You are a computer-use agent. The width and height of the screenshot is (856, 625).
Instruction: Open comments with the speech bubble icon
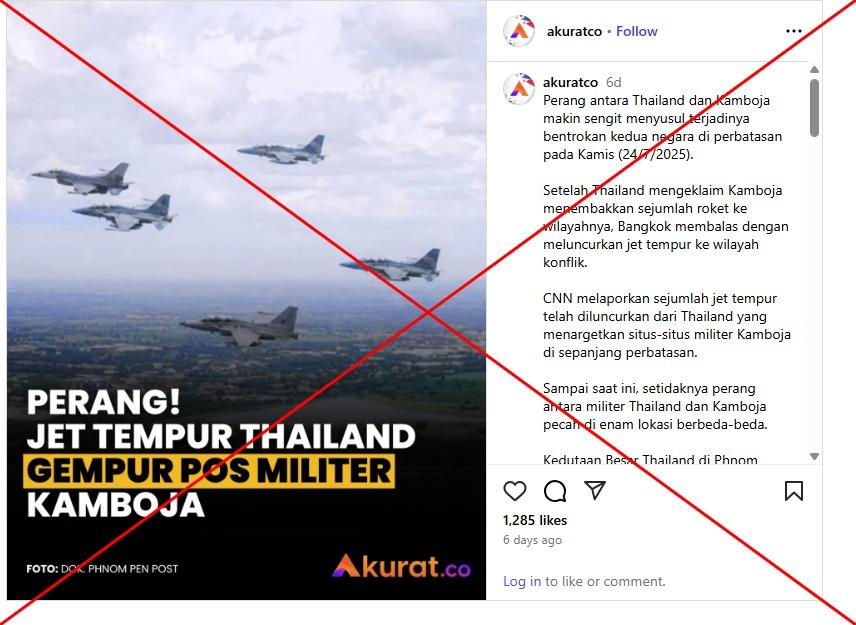point(555,491)
